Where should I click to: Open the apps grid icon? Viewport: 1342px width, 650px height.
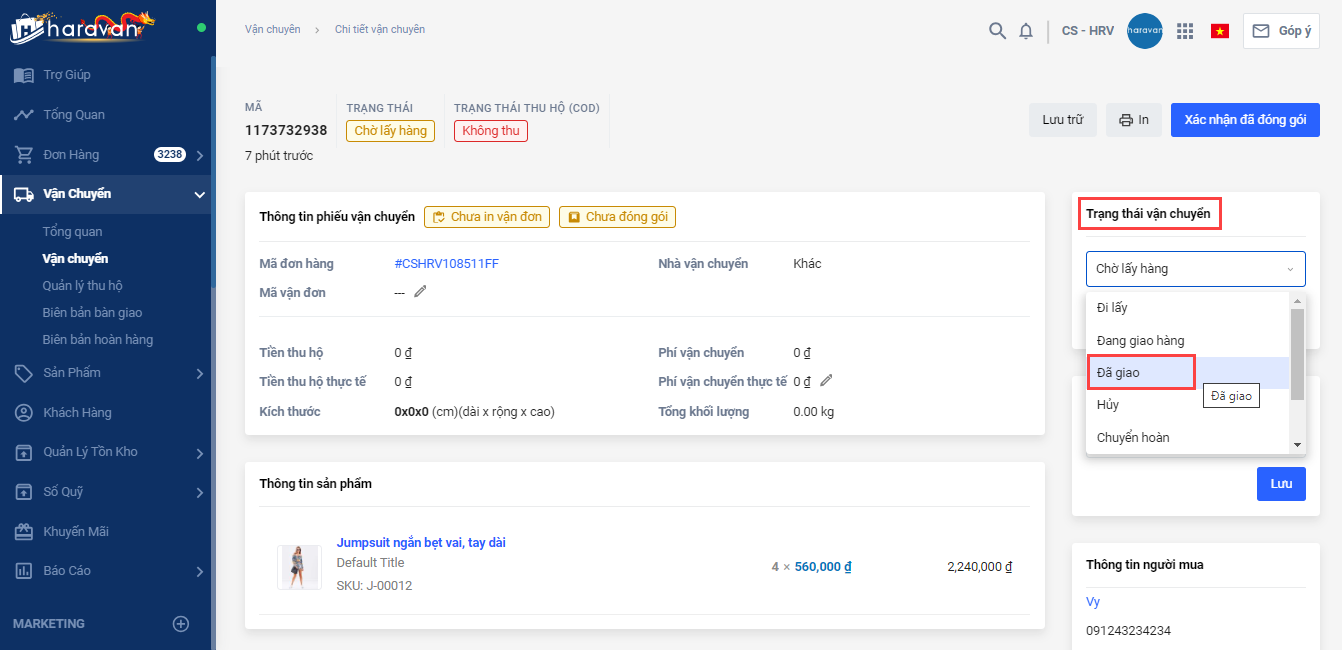pos(1185,31)
